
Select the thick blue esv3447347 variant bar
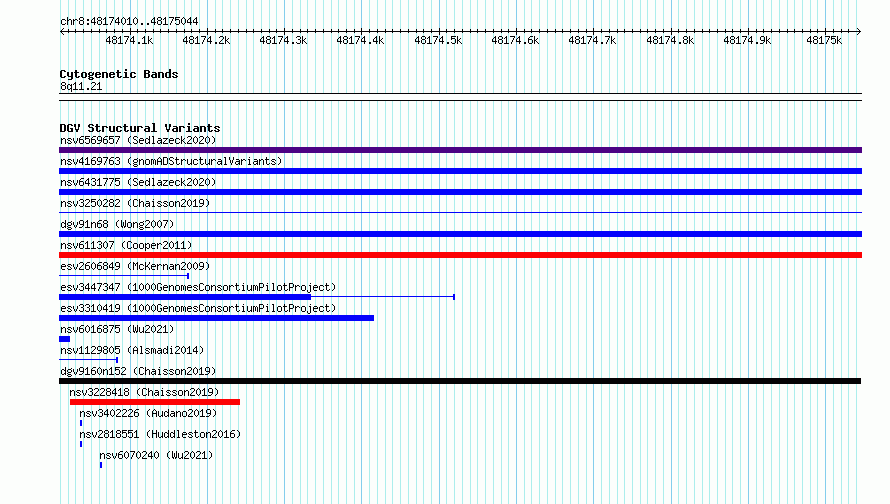coord(185,297)
